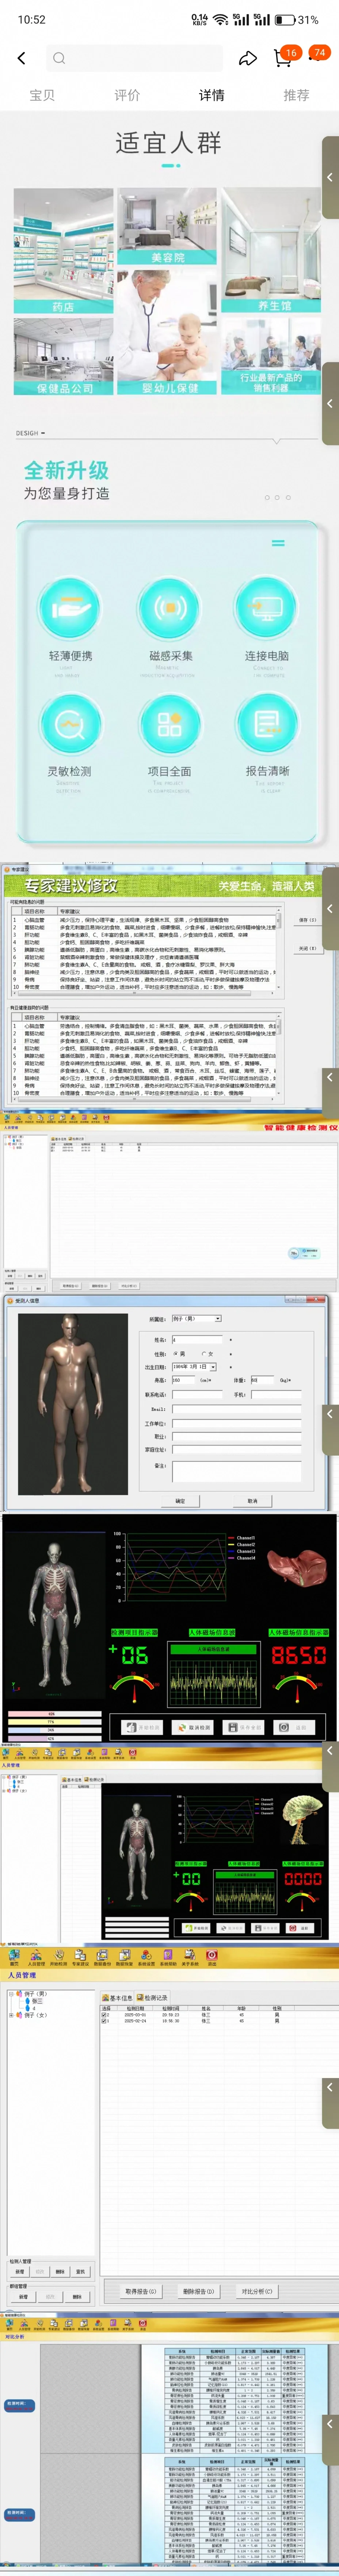Screen dimensions: 339x2576
Task: Toggle the checkbox for the 2025-03-01 record
Action: coord(105,2014)
